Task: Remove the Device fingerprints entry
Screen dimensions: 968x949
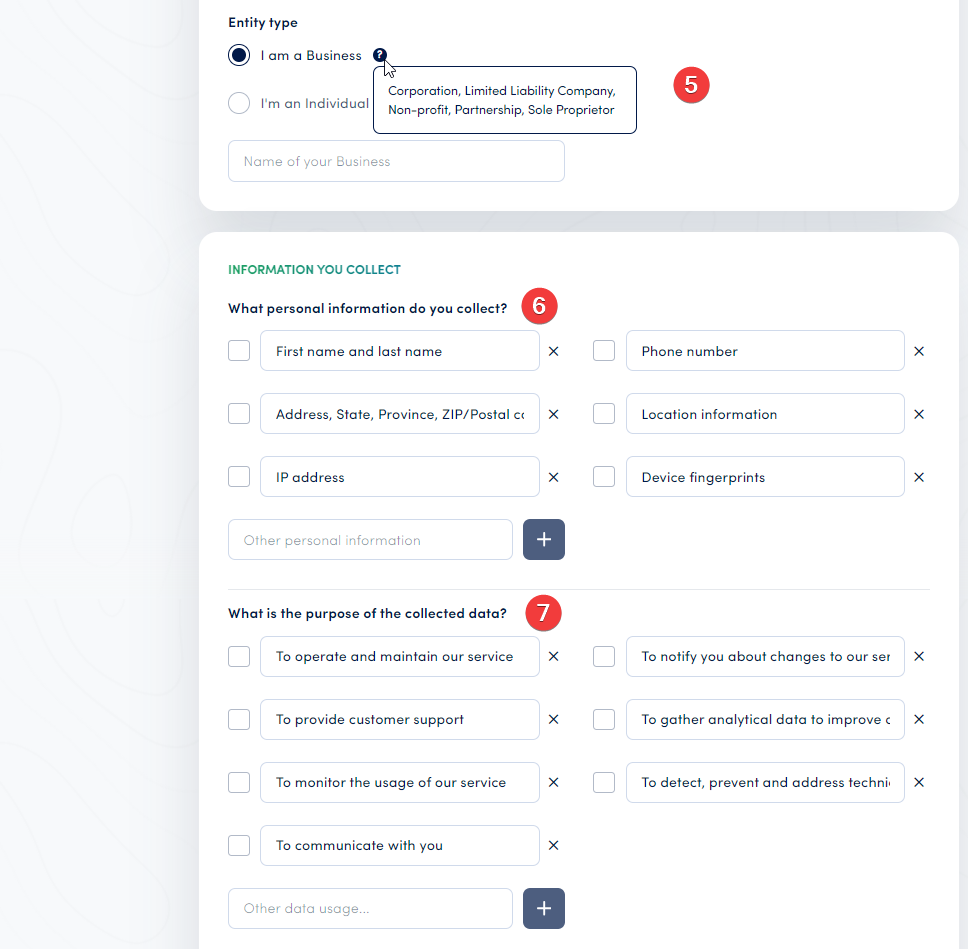Action: point(918,477)
